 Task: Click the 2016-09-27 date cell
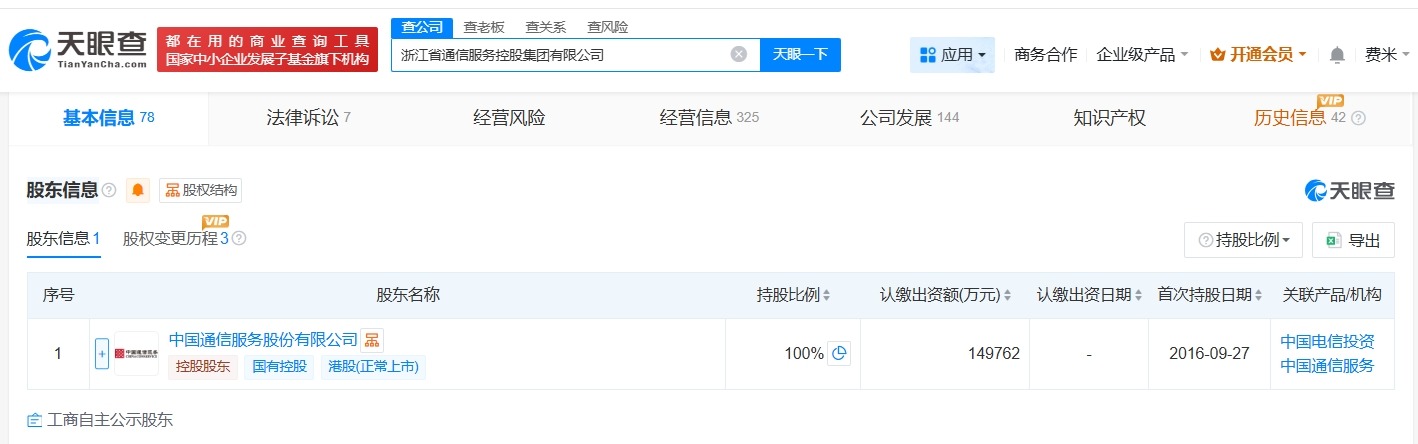1208,353
